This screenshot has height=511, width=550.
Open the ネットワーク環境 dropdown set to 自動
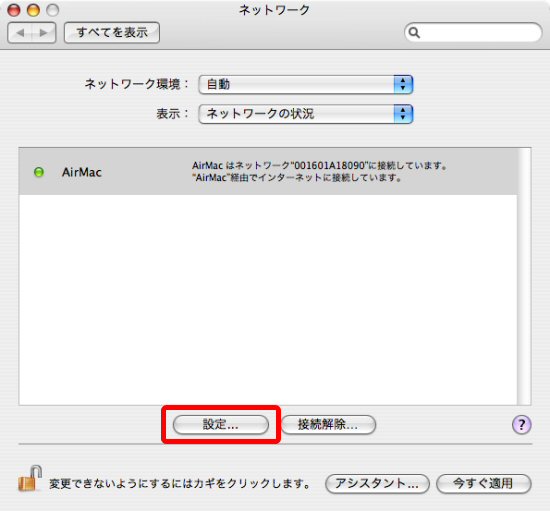[x=306, y=84]
